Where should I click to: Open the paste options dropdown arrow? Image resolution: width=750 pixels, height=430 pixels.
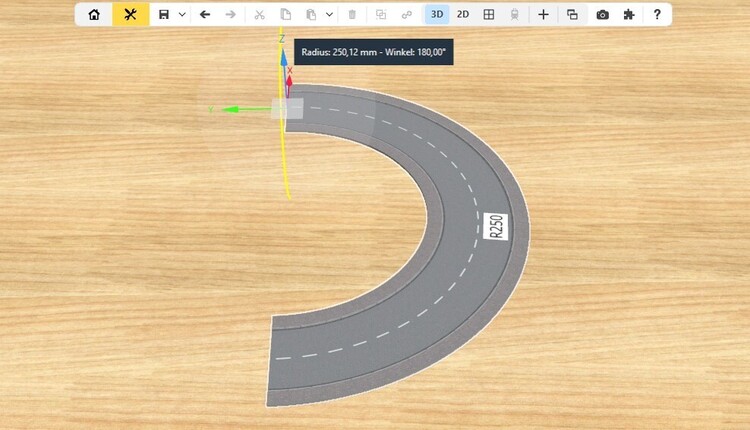(x=329, y=15)
